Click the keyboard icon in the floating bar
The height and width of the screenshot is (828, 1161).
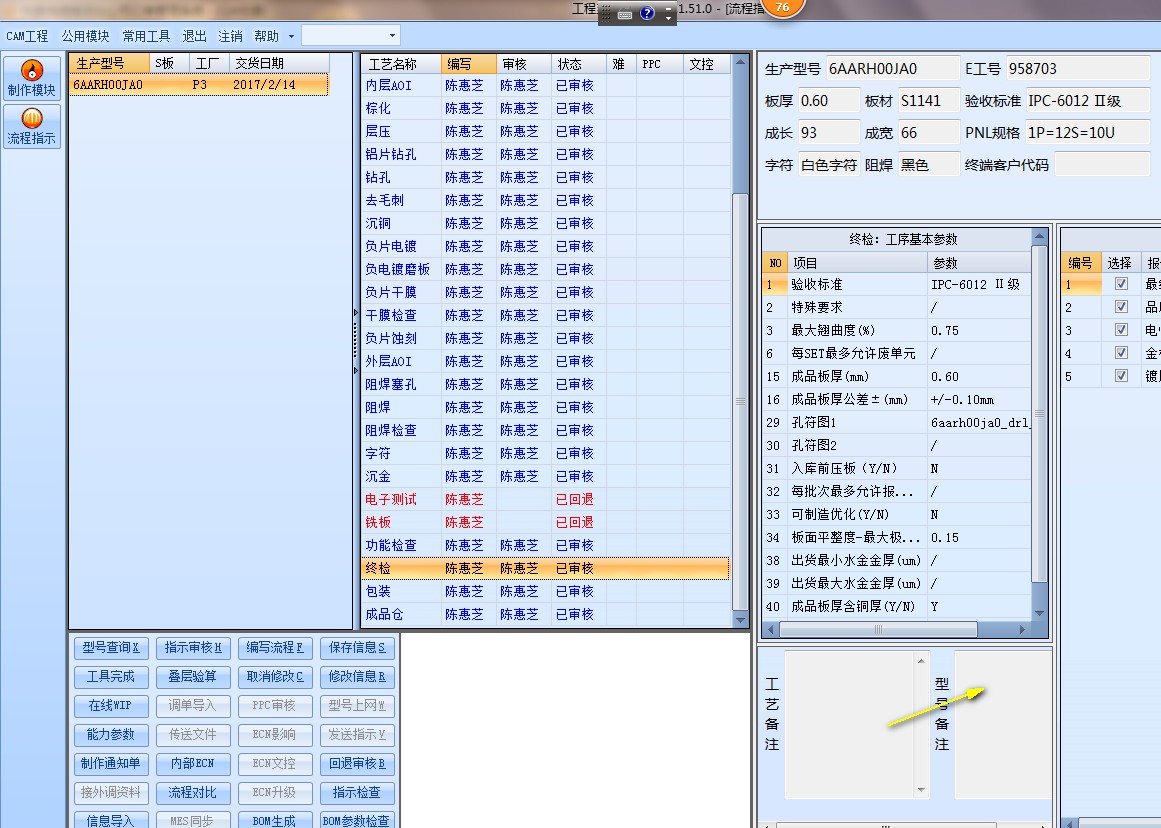(x=624, y=13)
